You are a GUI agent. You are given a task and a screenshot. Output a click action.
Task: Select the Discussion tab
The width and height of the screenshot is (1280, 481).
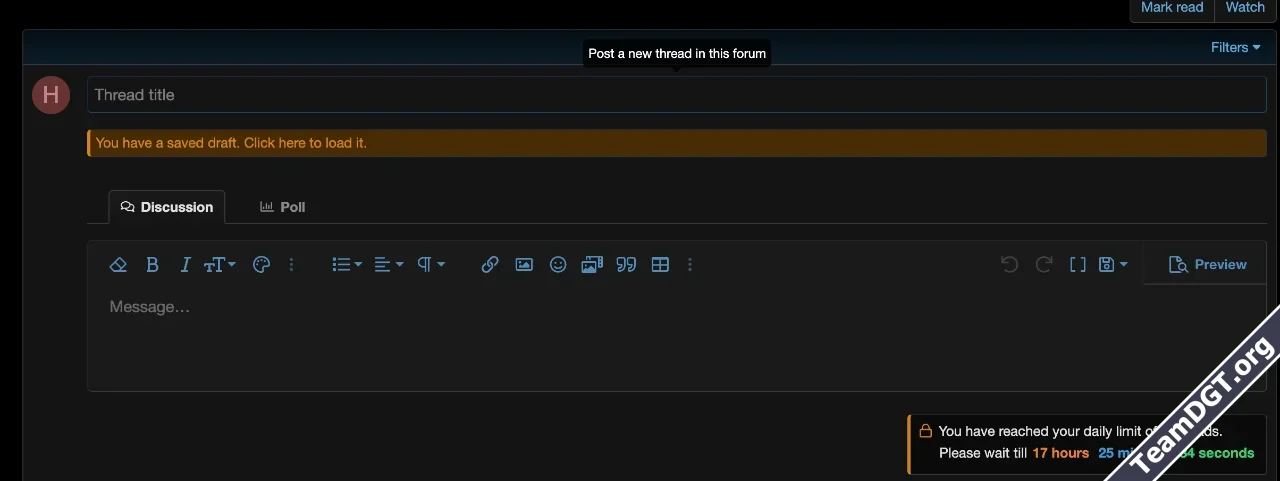(x=167, y=207)
